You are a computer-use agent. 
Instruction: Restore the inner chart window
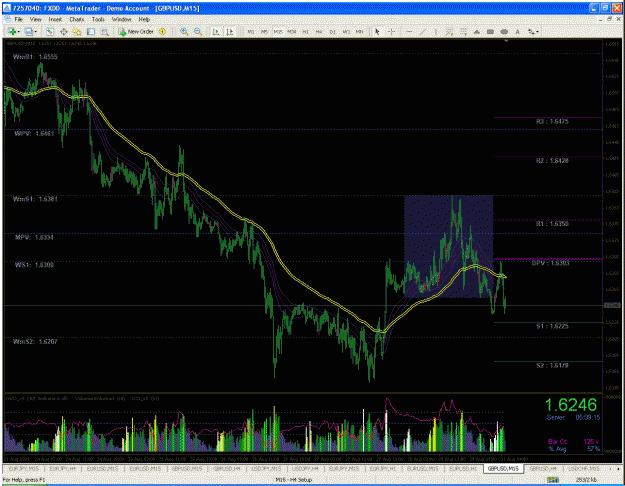point(609,19)
